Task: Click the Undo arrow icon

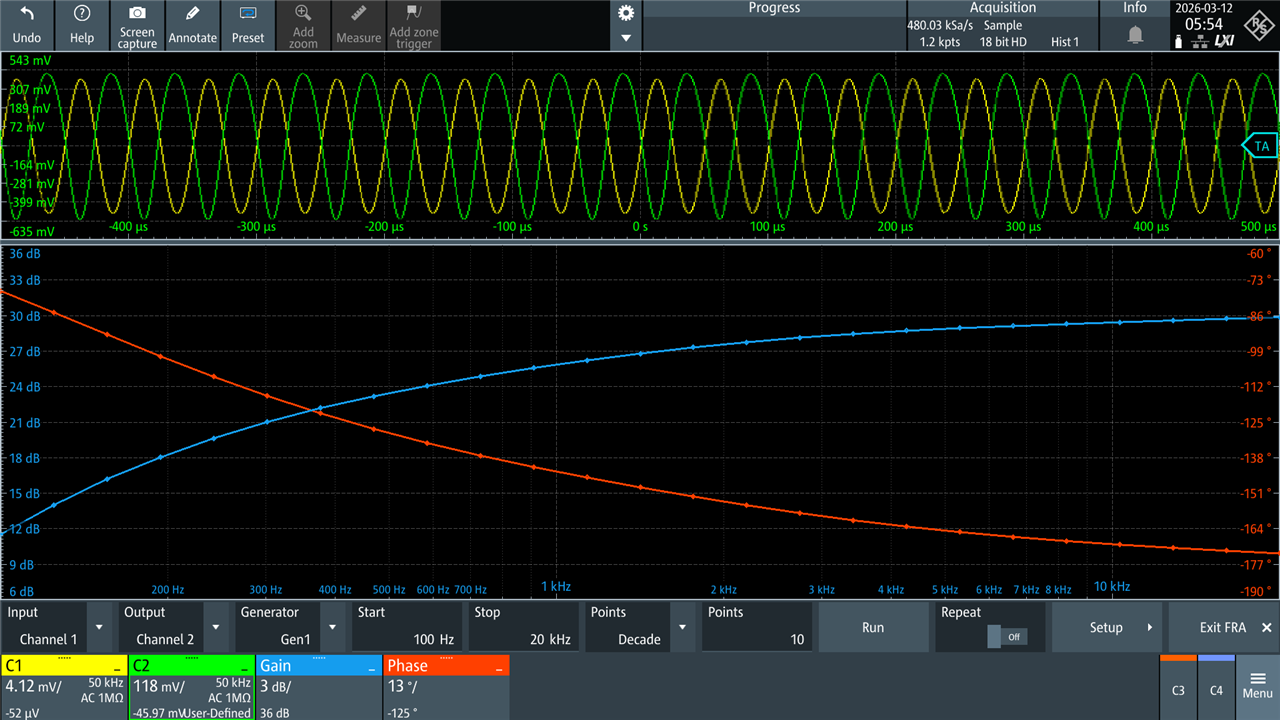Action: 27,15
